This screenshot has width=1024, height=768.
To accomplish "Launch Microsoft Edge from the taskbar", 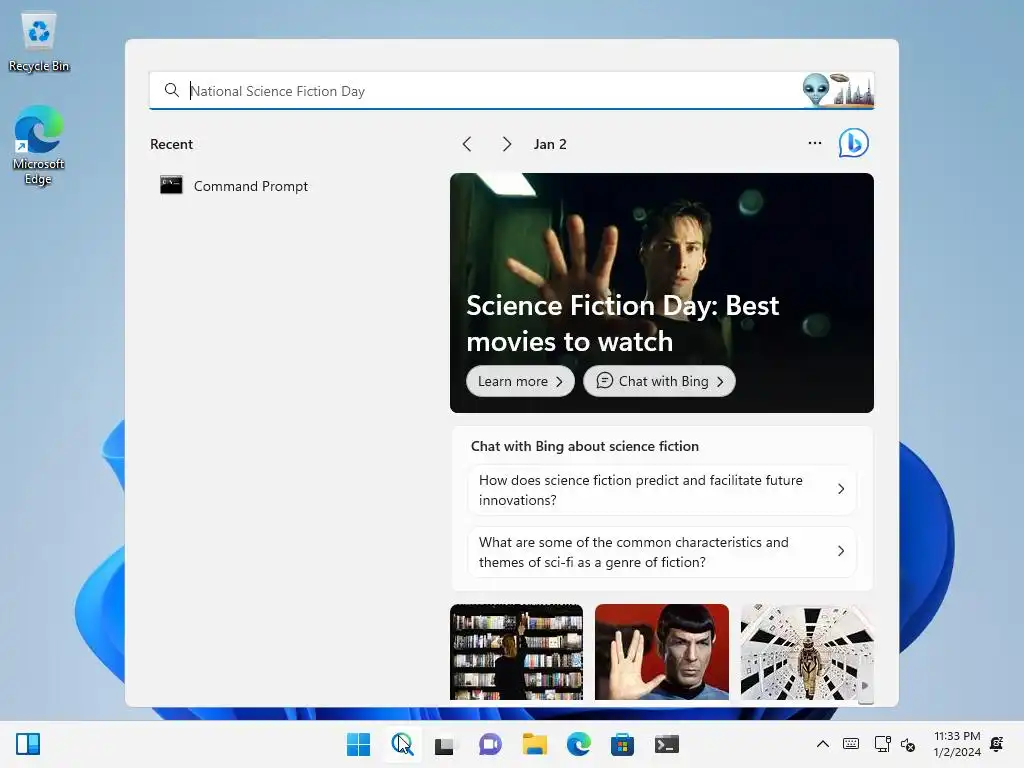I will click(578, 744).
